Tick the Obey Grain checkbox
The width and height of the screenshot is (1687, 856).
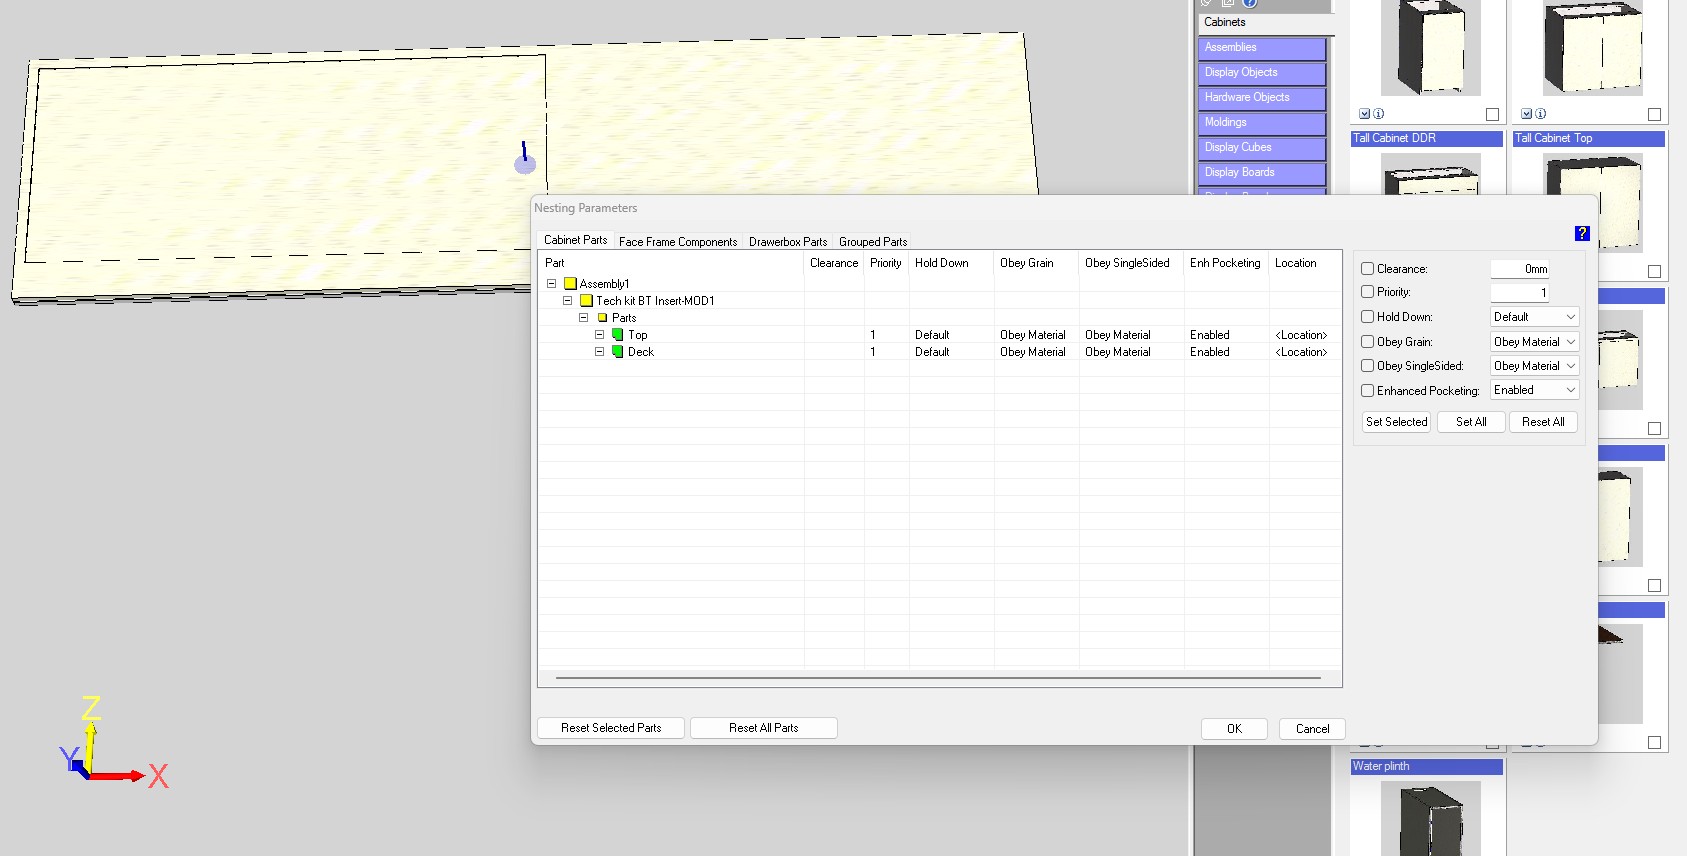point(1367,342)
